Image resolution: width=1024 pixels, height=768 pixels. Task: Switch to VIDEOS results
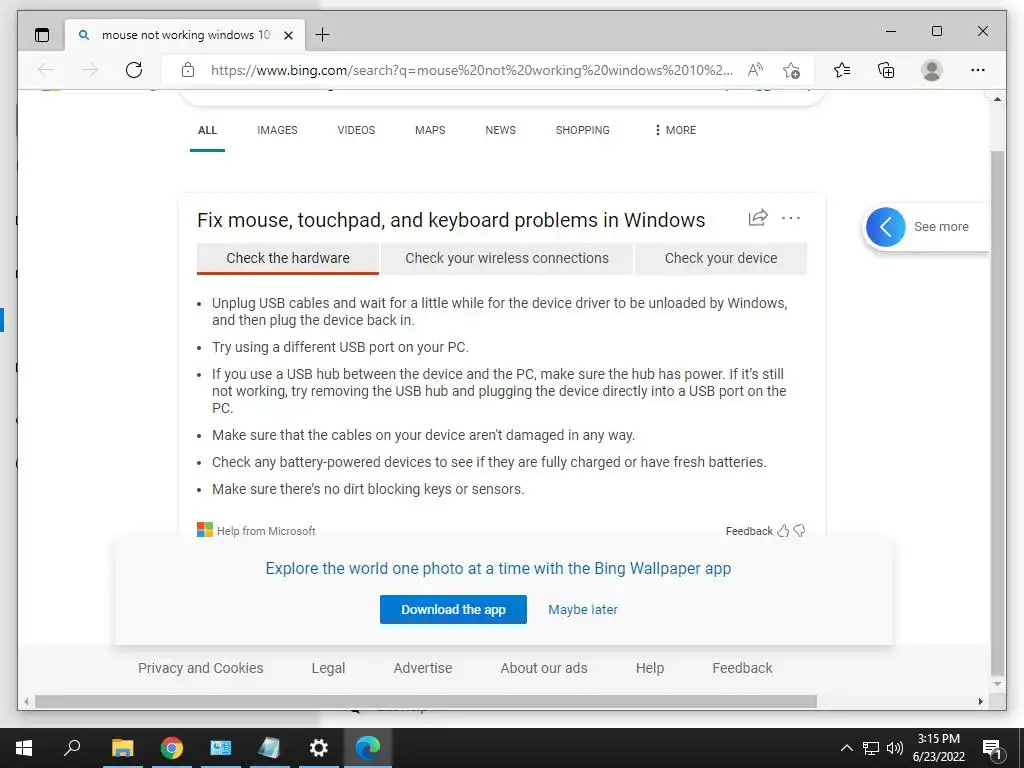pyautogui.click(x=356, y=130)
